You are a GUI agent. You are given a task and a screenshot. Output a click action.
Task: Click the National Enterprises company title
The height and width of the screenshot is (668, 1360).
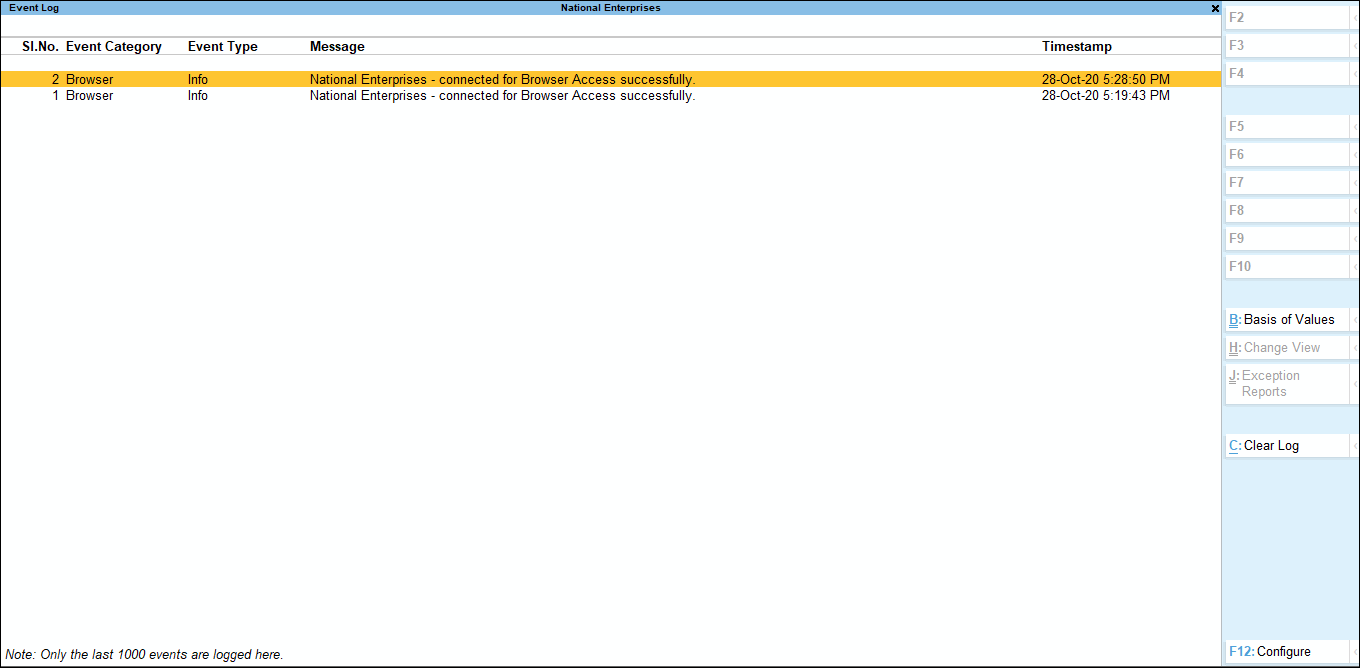[610, 8]
